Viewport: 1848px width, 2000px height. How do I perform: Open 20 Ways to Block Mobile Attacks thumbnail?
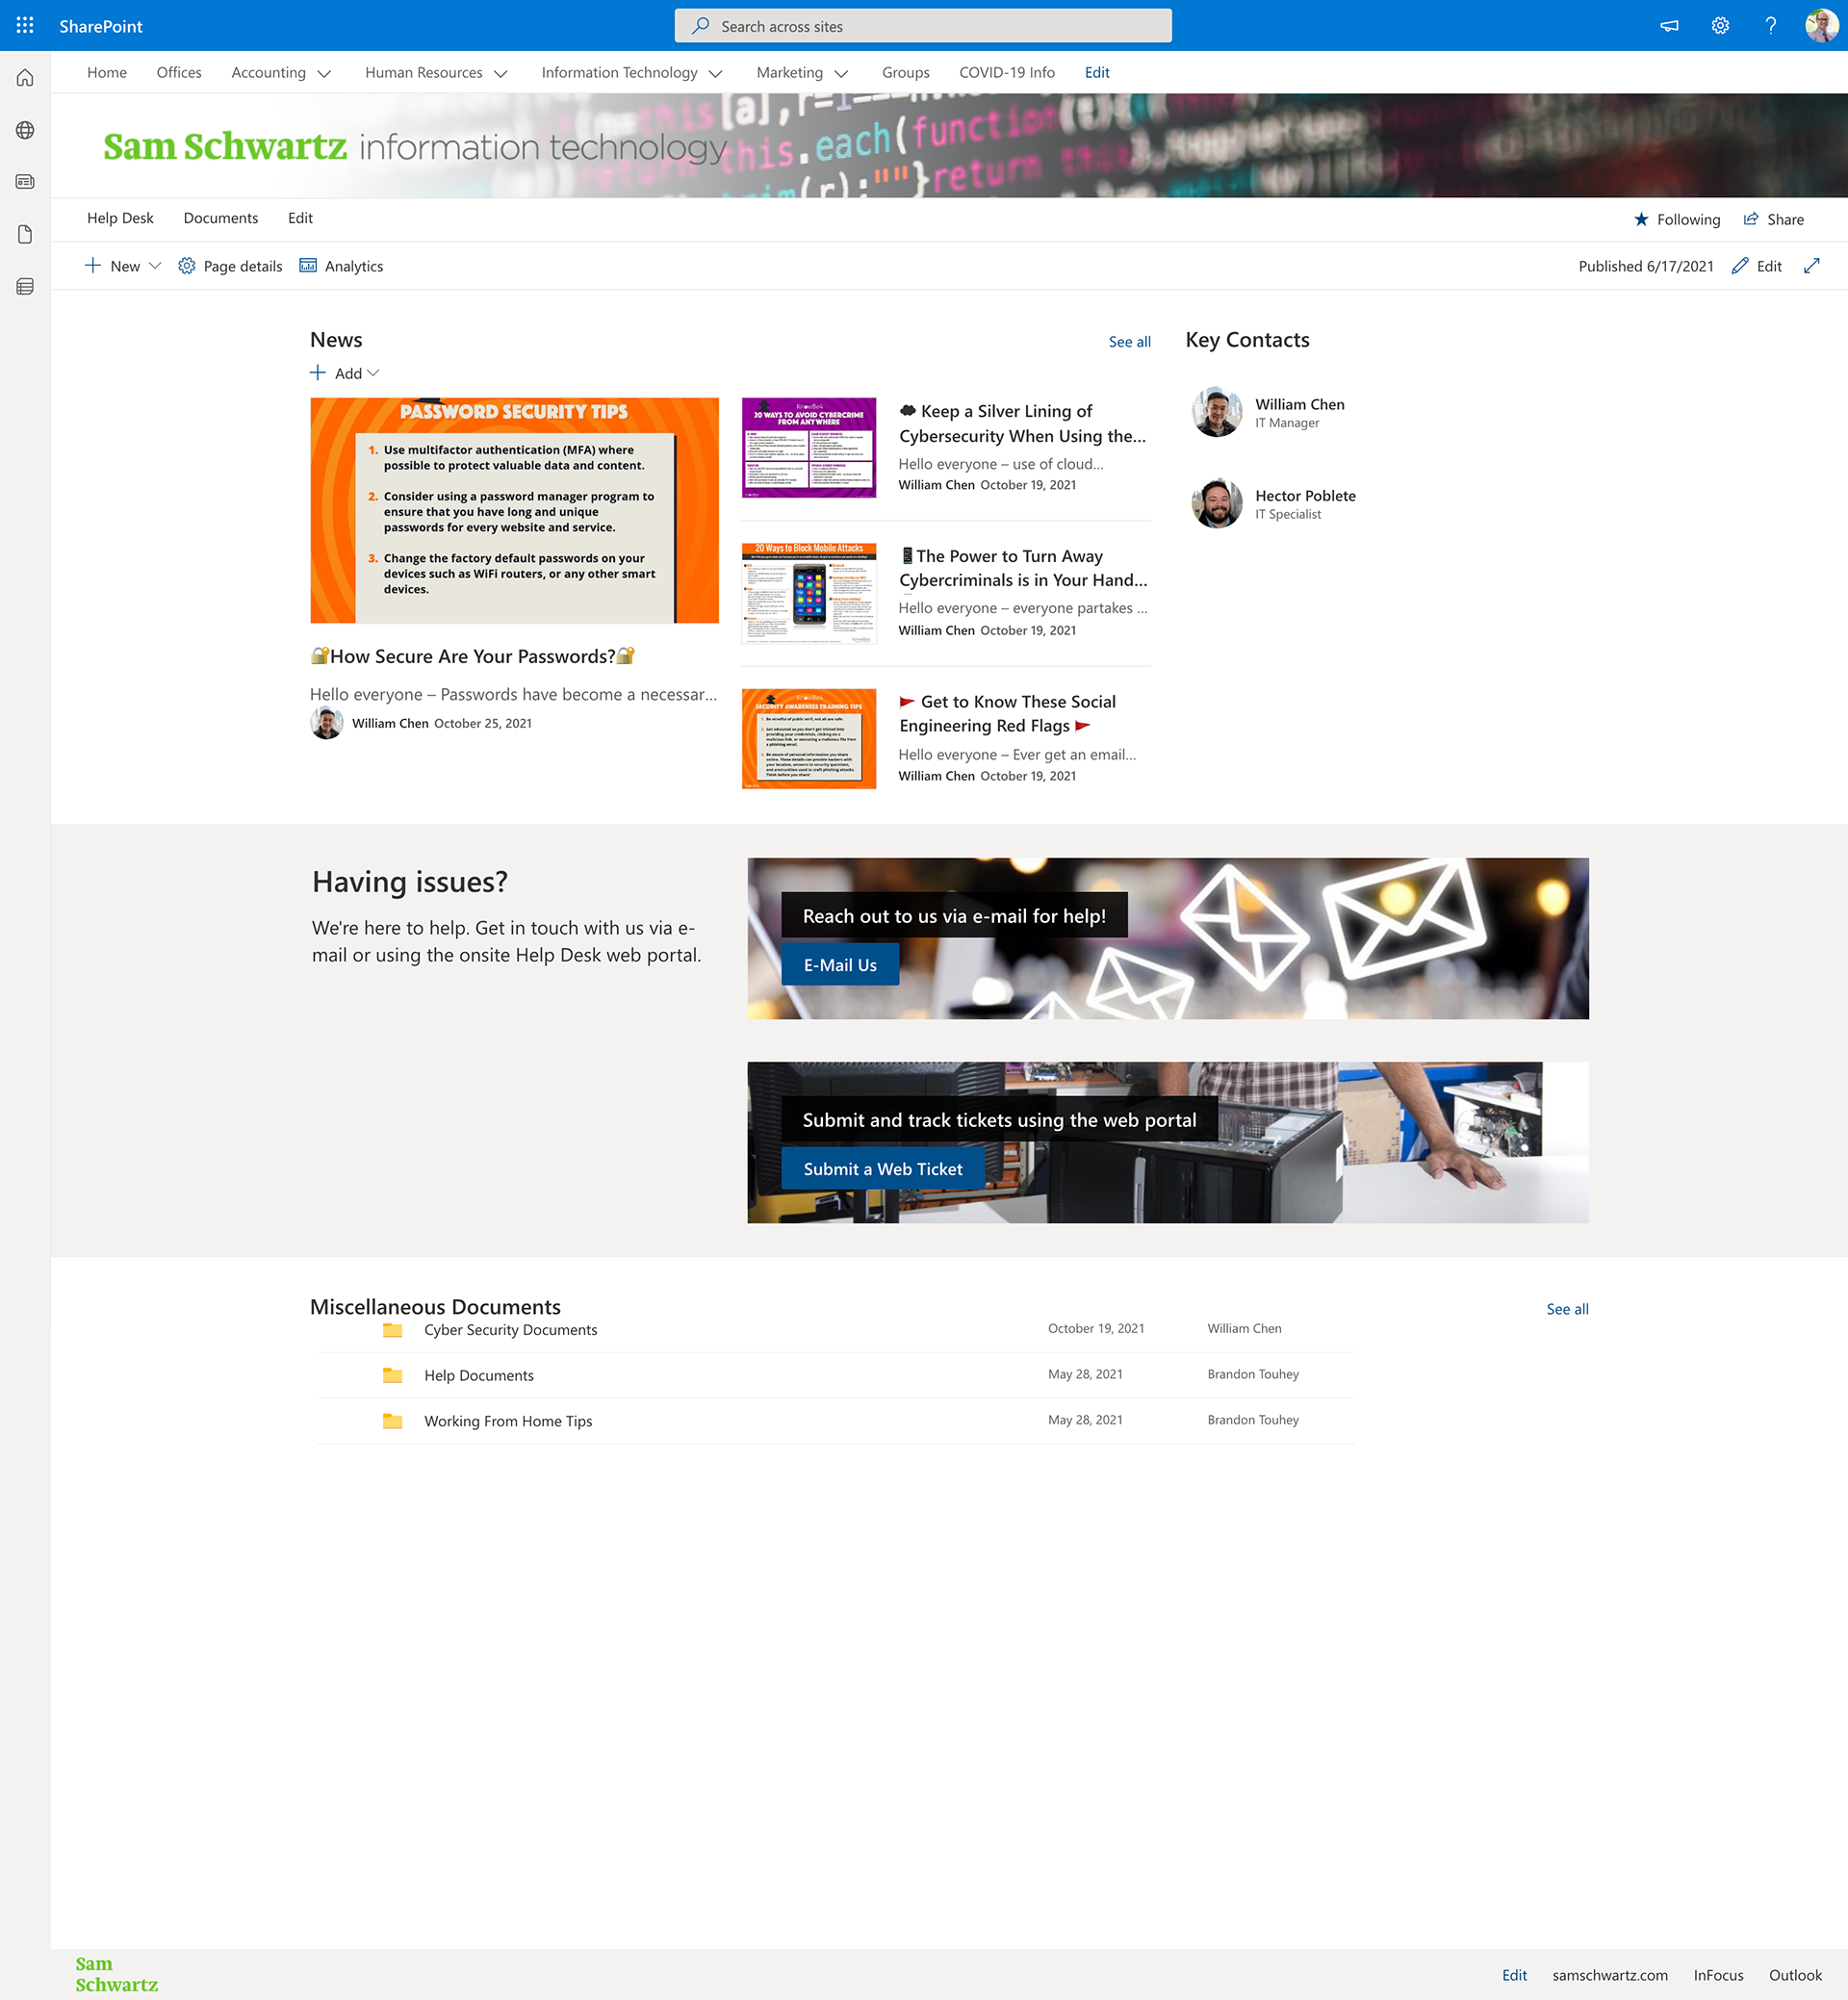click(809, 593)
